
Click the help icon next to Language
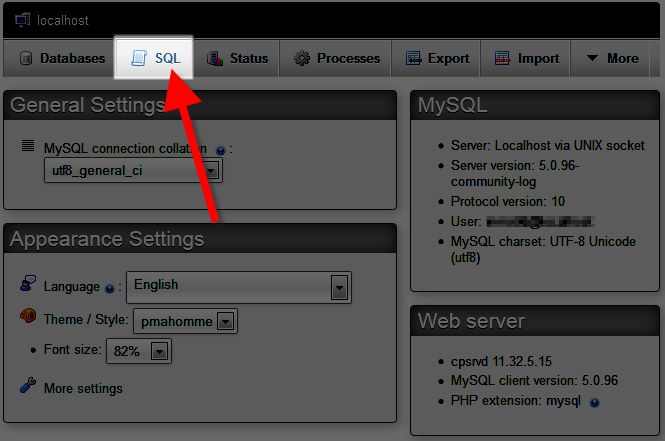tap(110, 288)
